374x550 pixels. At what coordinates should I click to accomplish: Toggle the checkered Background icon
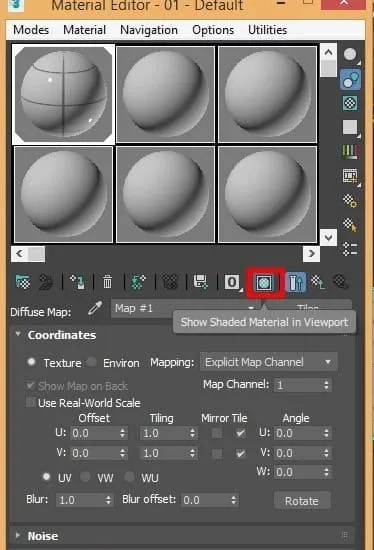tap(350, 103)
